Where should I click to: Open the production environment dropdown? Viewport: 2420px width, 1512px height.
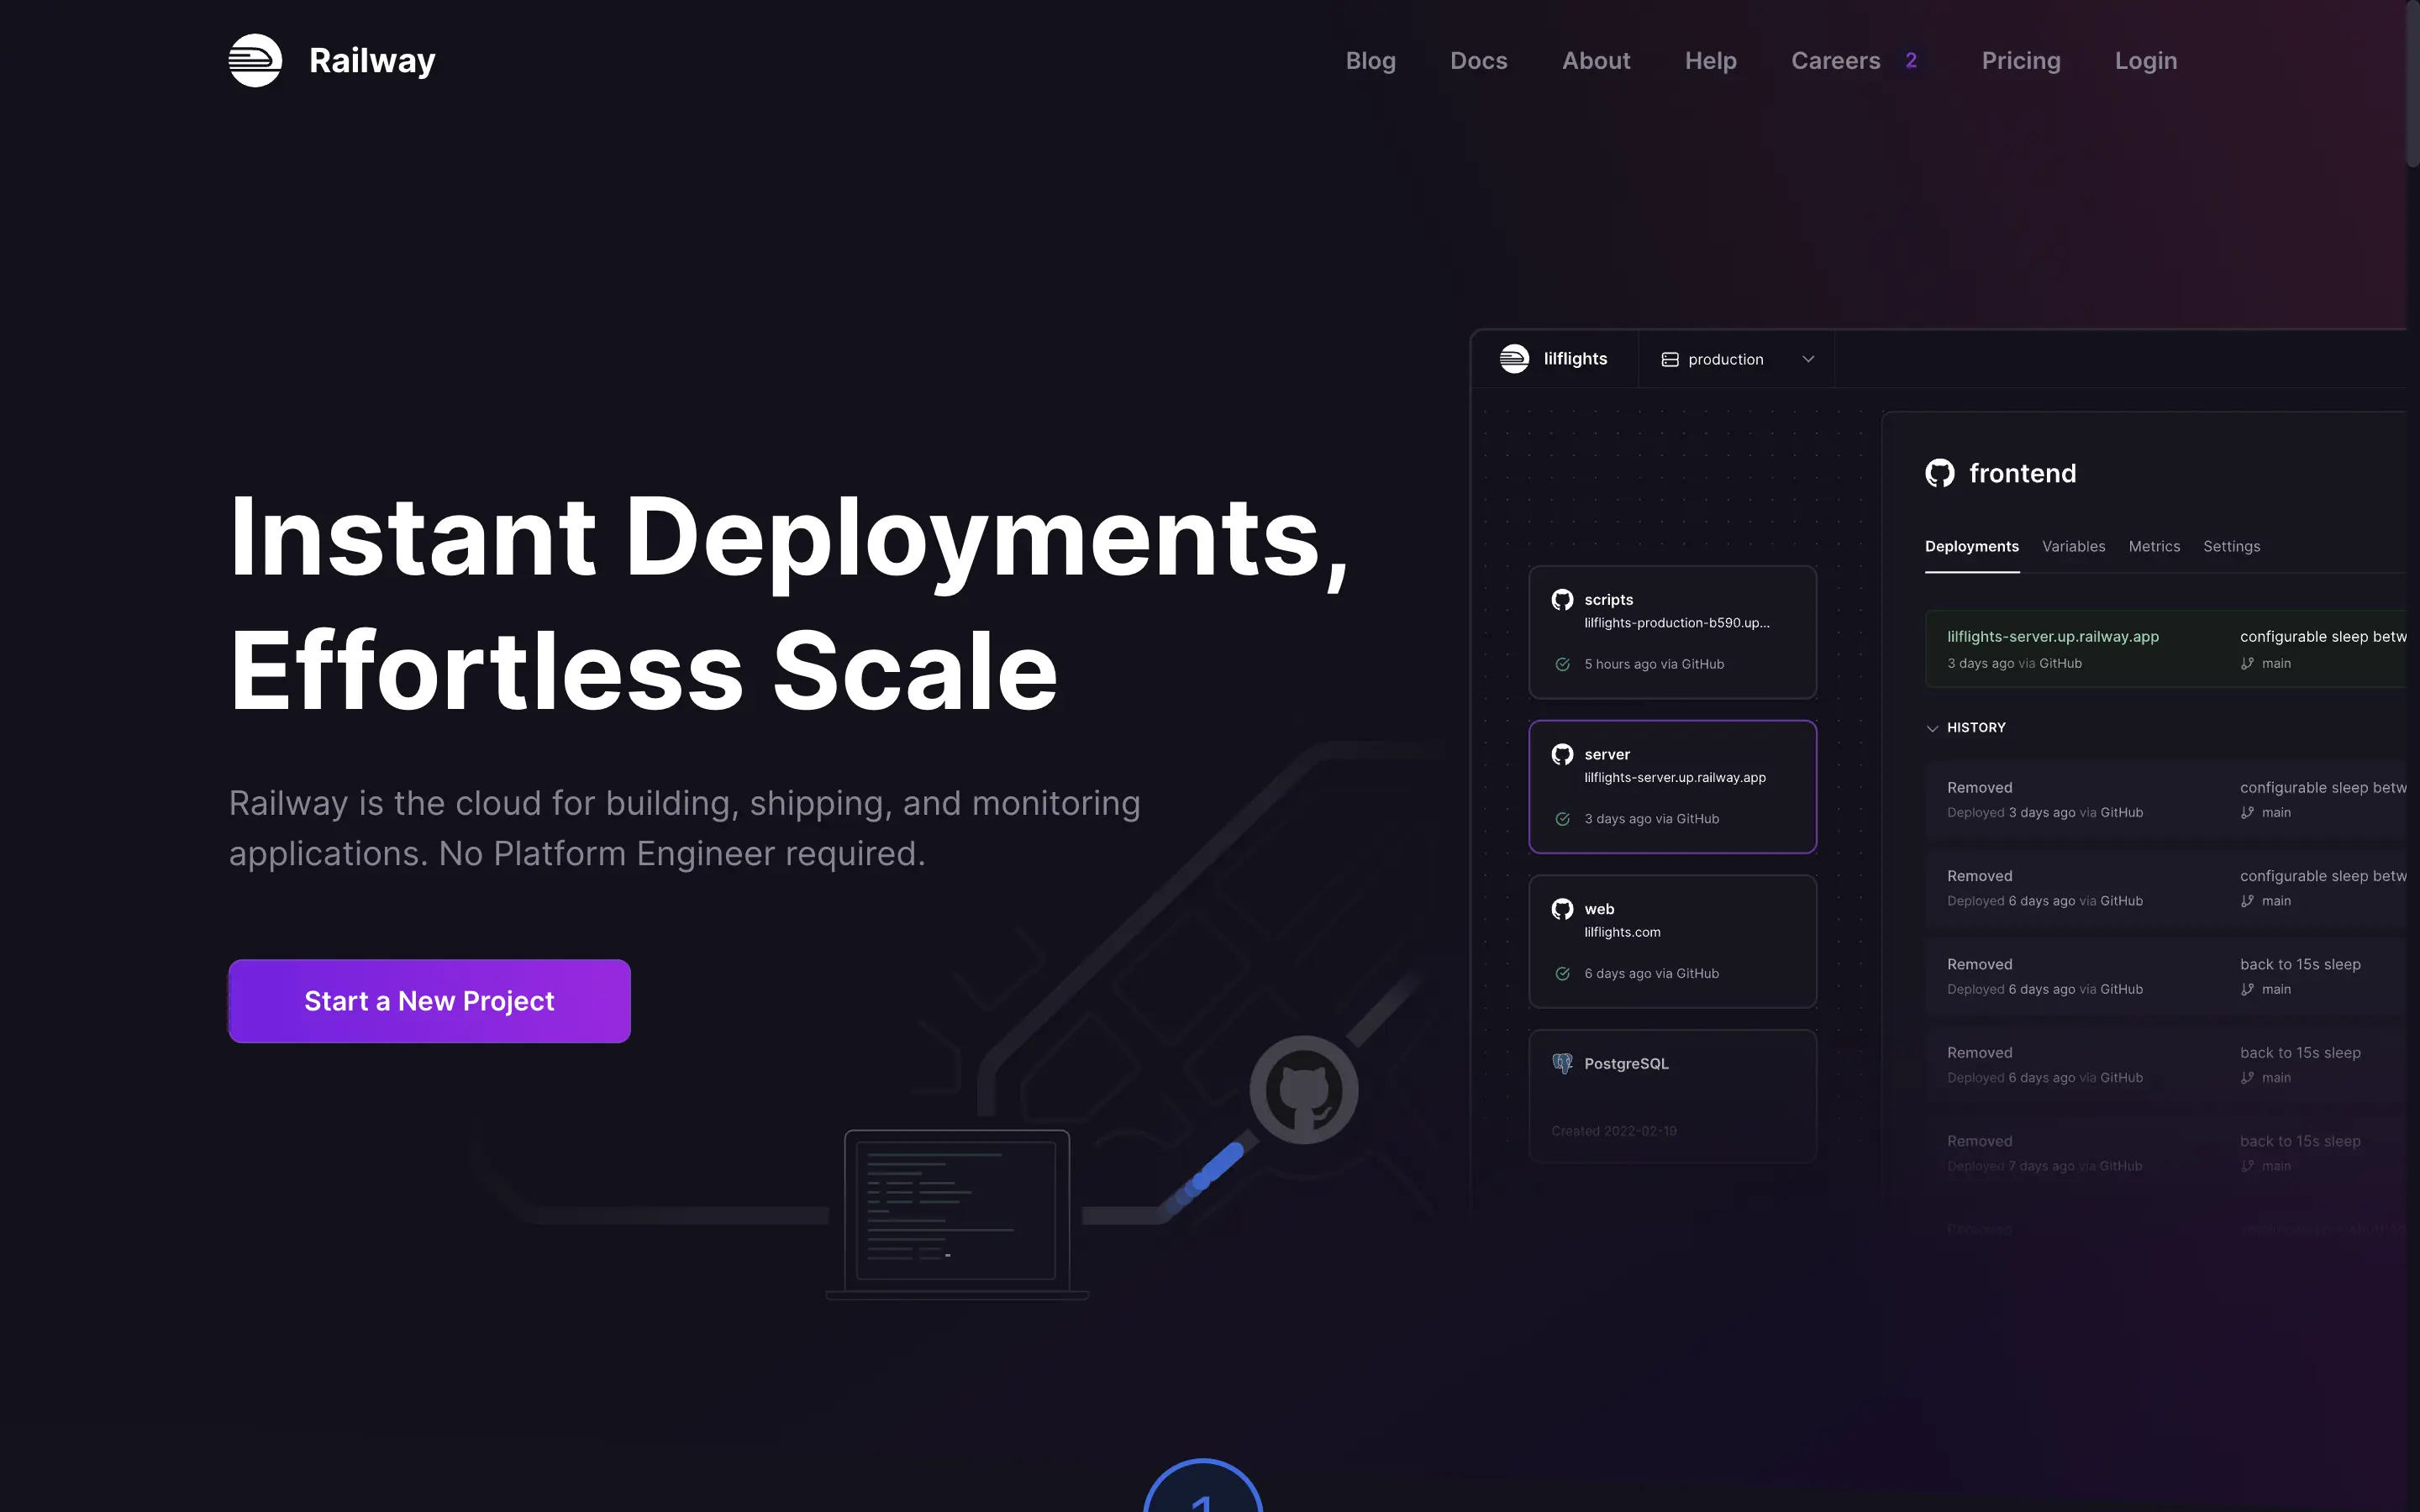pyautogui.click(x=1737, y=360)
